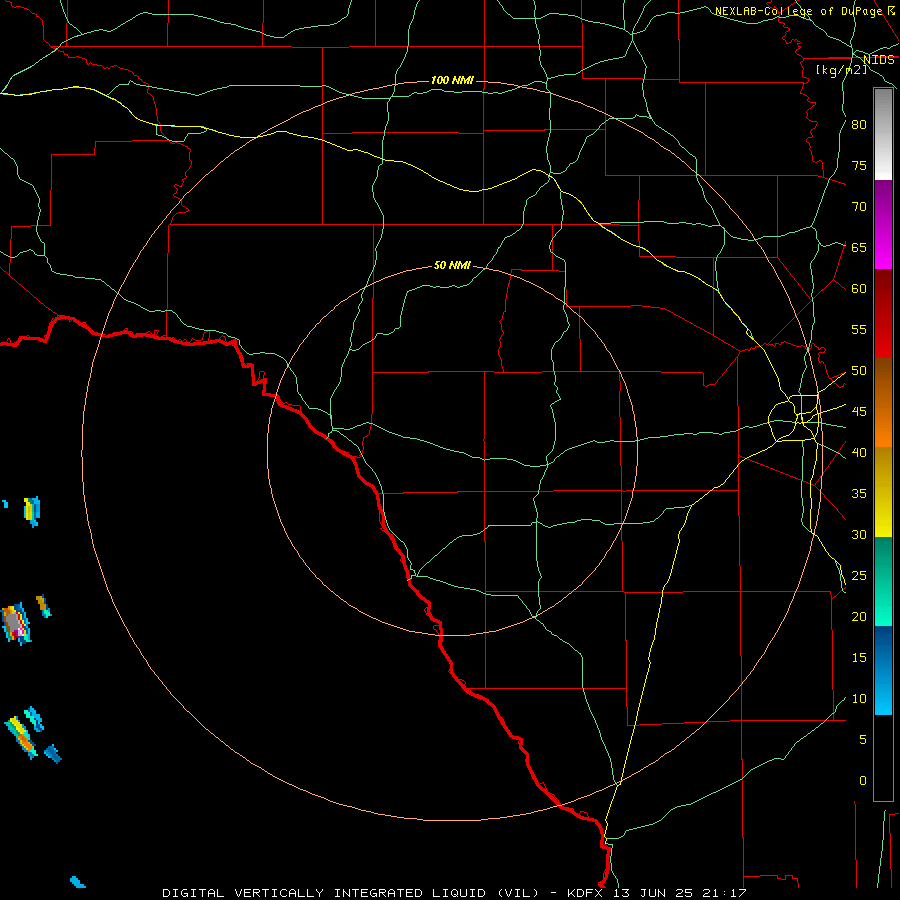This screenshot has height=900, width=900.
Task: Click the yellow highway loop interchange on the right
Action: click(x=795, y=417)
